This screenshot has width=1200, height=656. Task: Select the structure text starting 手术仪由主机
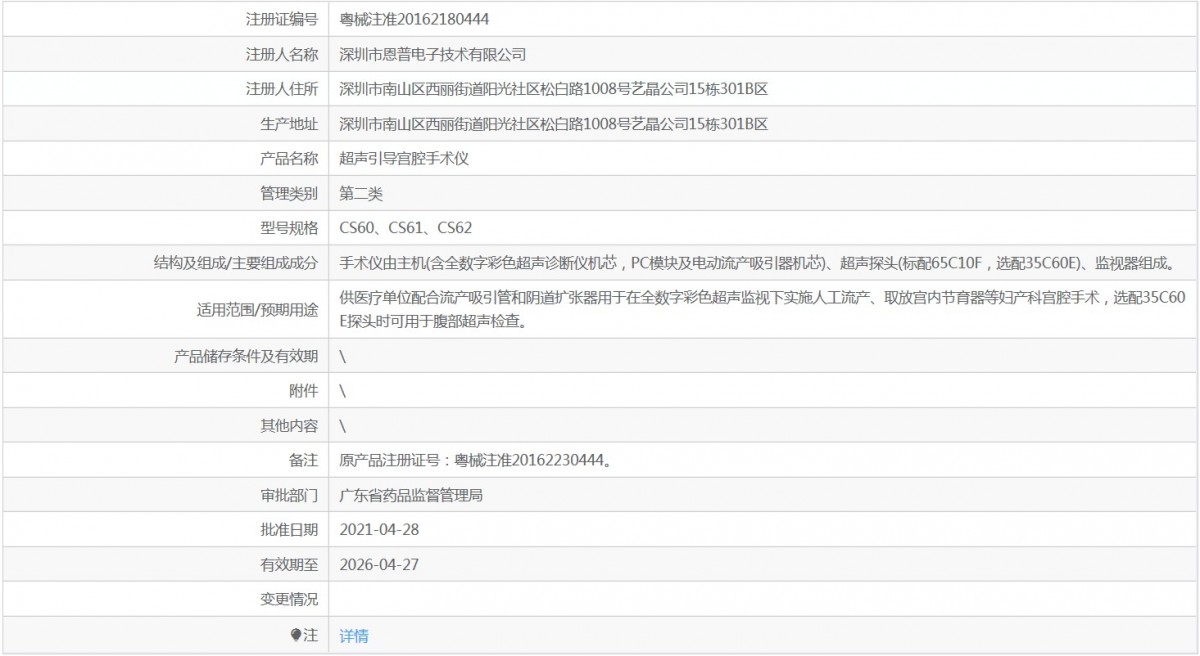[x=756, y=264]
